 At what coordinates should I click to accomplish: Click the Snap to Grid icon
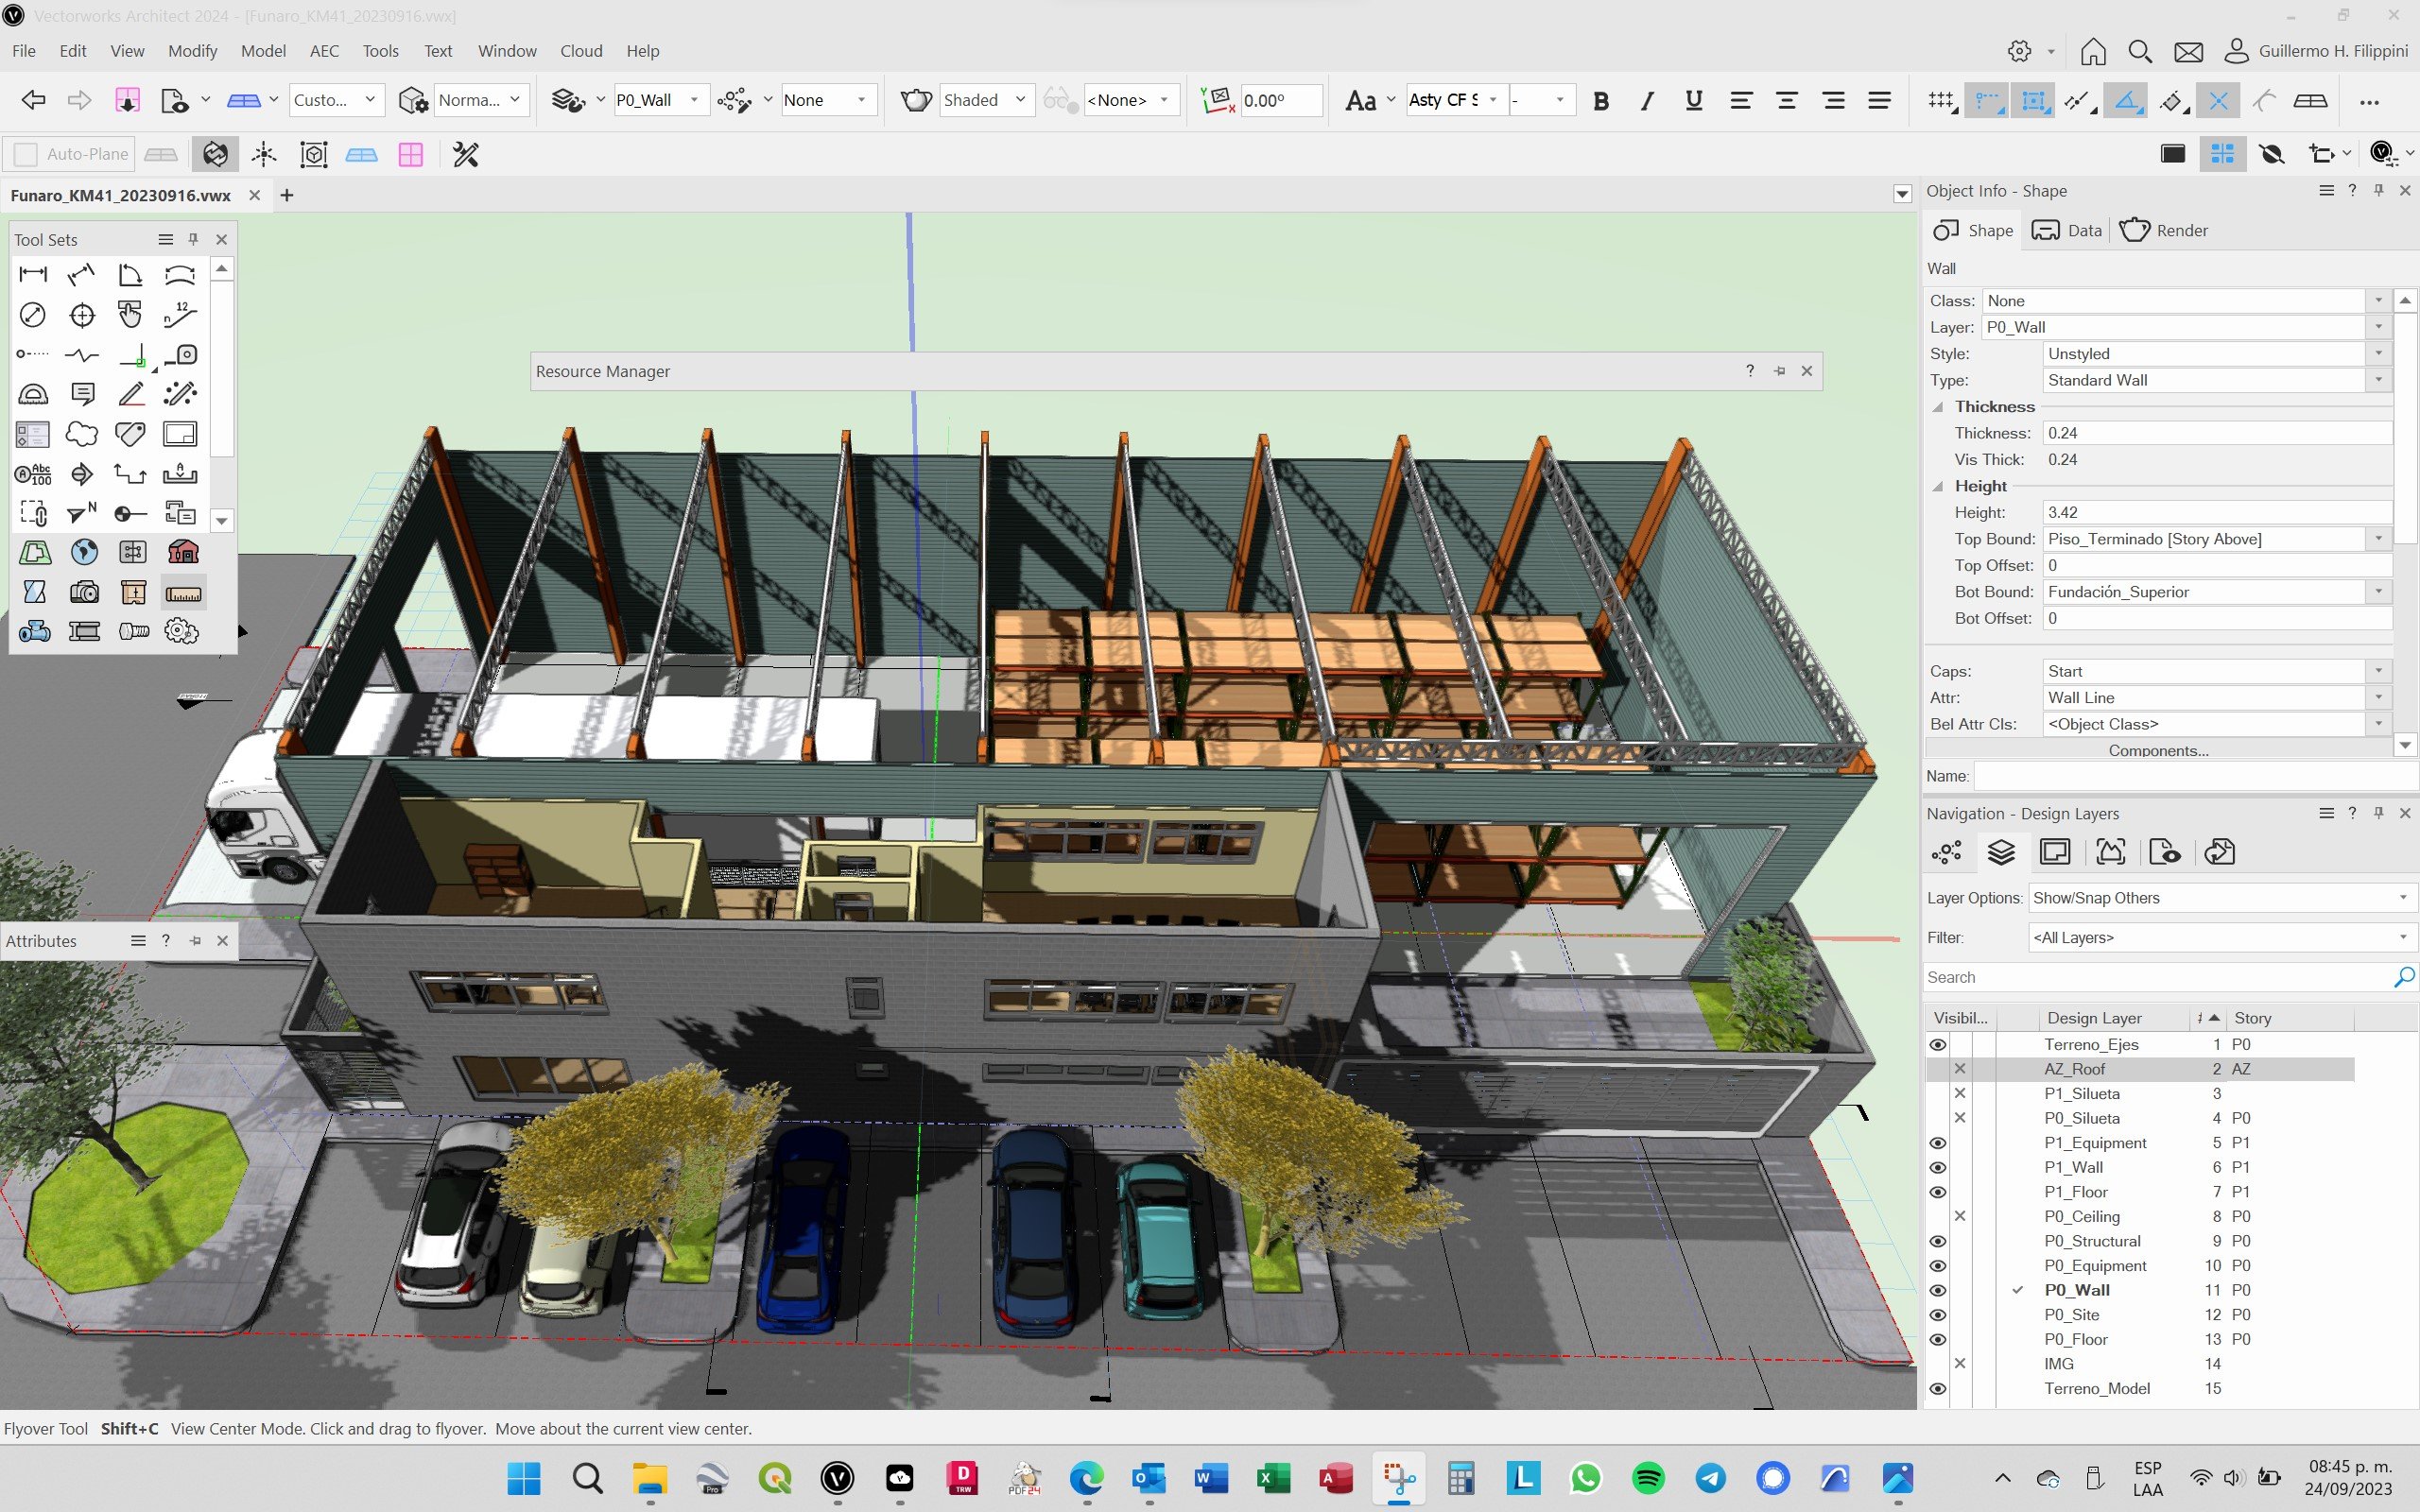pyautogui.click(x=1941, y=100)
